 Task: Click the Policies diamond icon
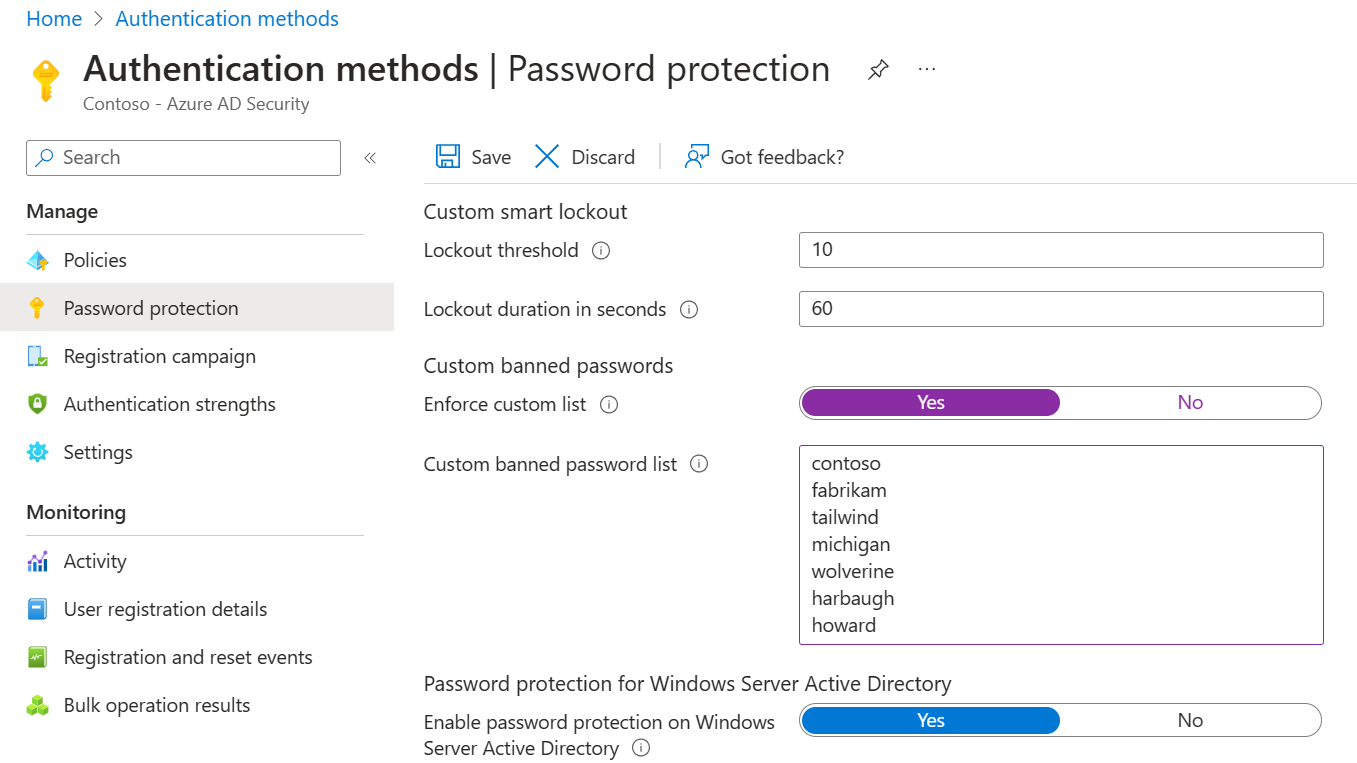coord(38,260)
